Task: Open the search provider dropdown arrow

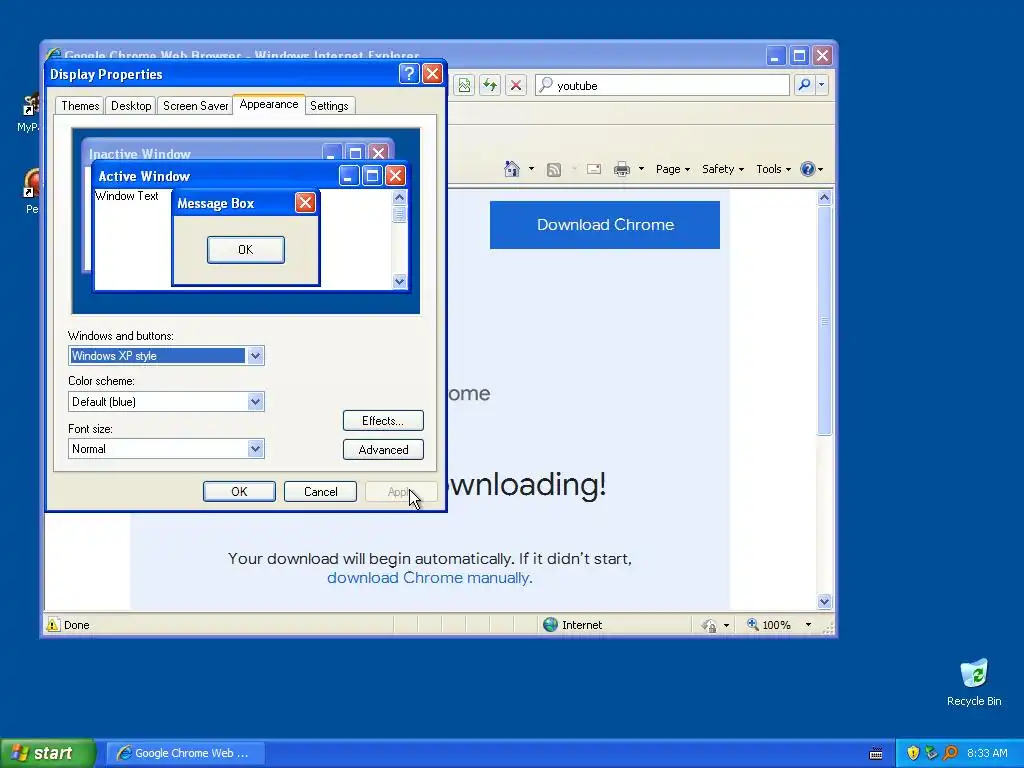Action: 822,85
